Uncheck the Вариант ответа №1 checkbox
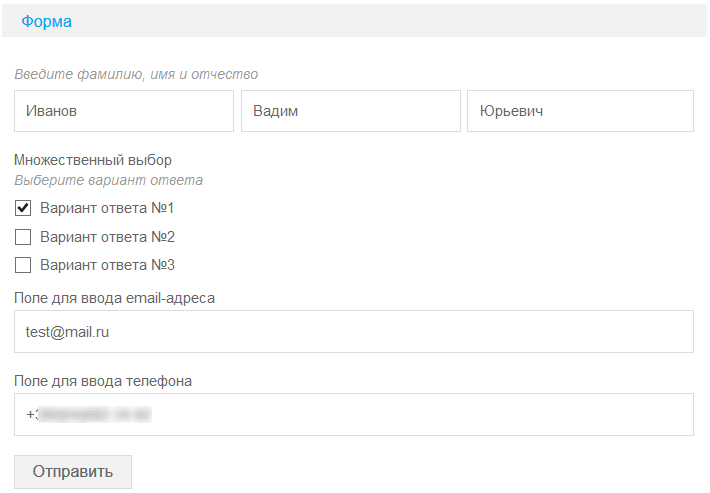This screenshot has height=493, width=710. point(23,209)
